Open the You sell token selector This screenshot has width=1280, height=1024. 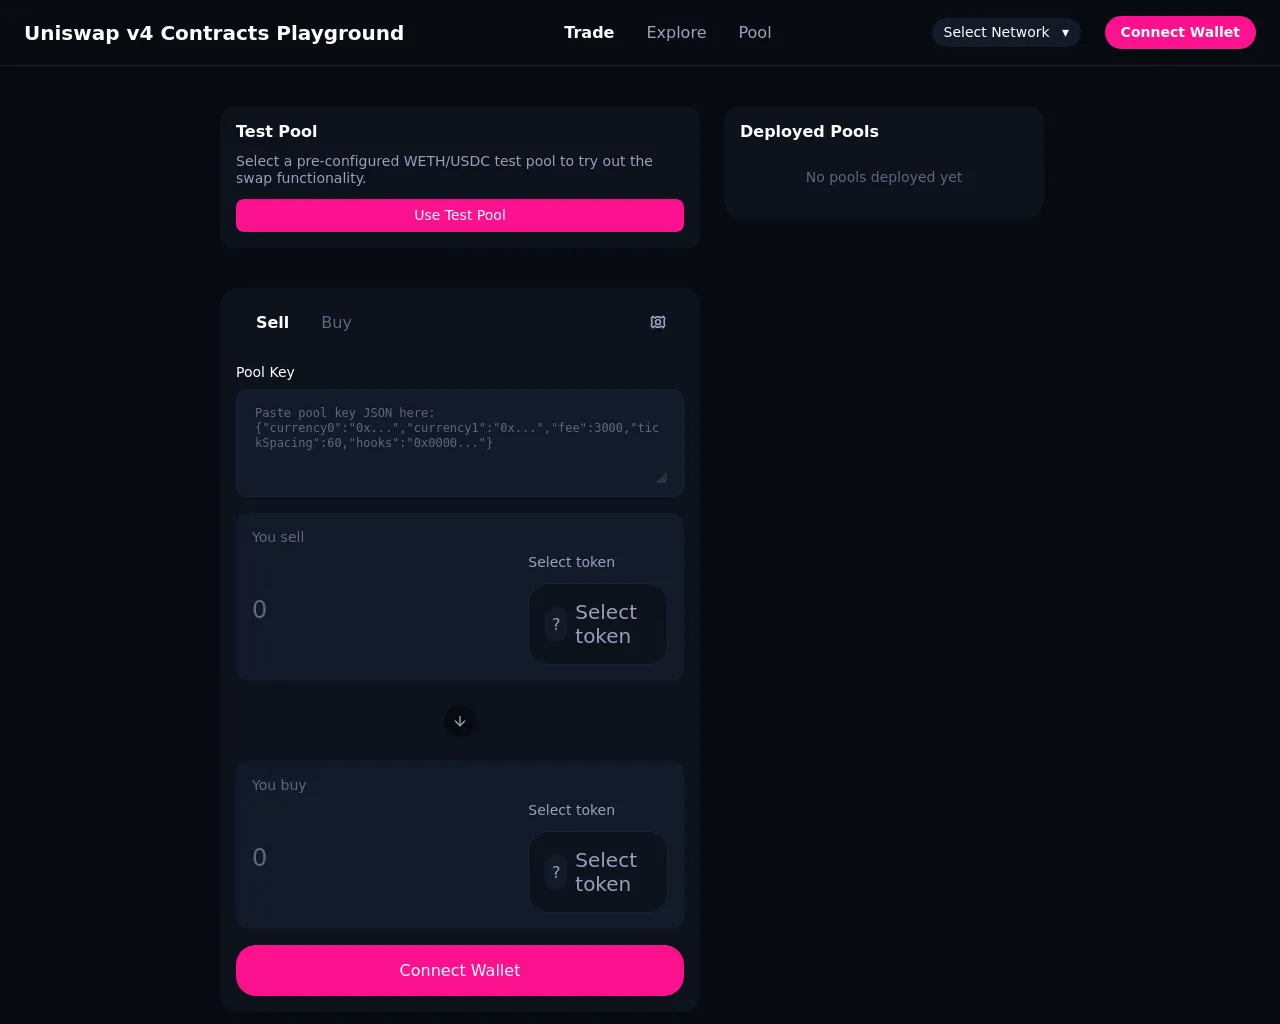[x=598, y=624]
